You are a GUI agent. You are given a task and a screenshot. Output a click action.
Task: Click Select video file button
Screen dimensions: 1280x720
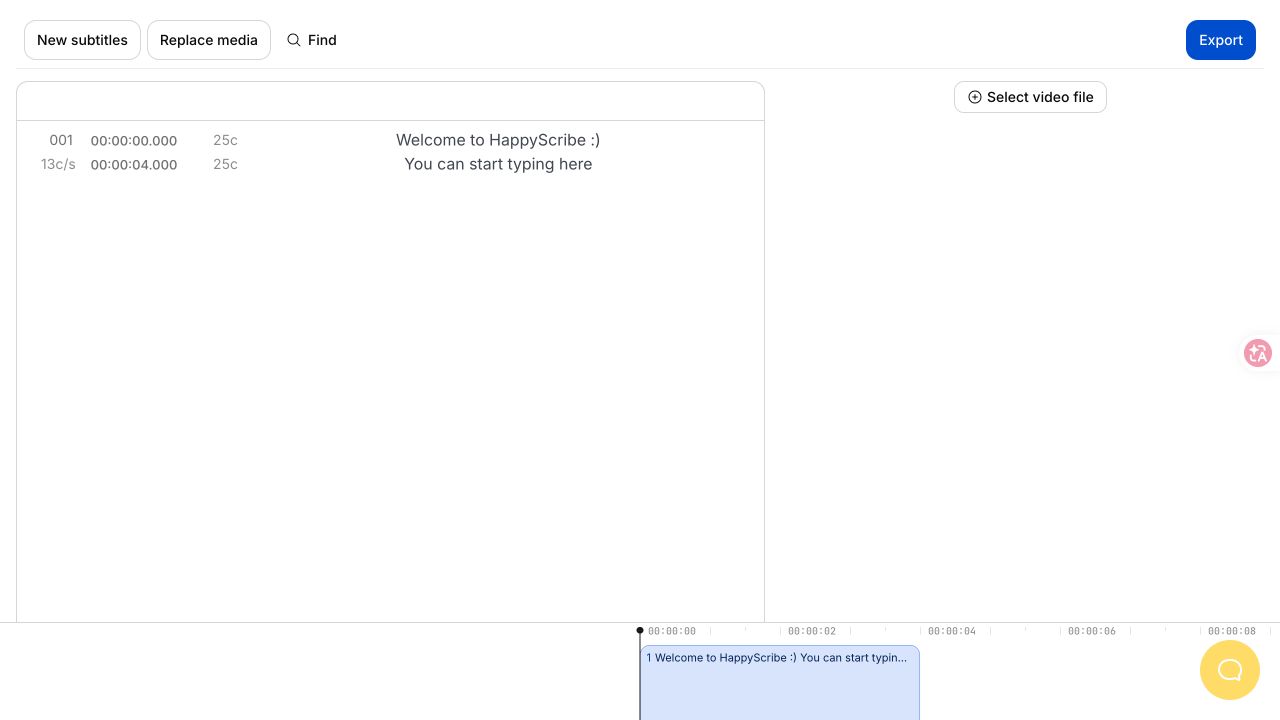pos(1030,97)
